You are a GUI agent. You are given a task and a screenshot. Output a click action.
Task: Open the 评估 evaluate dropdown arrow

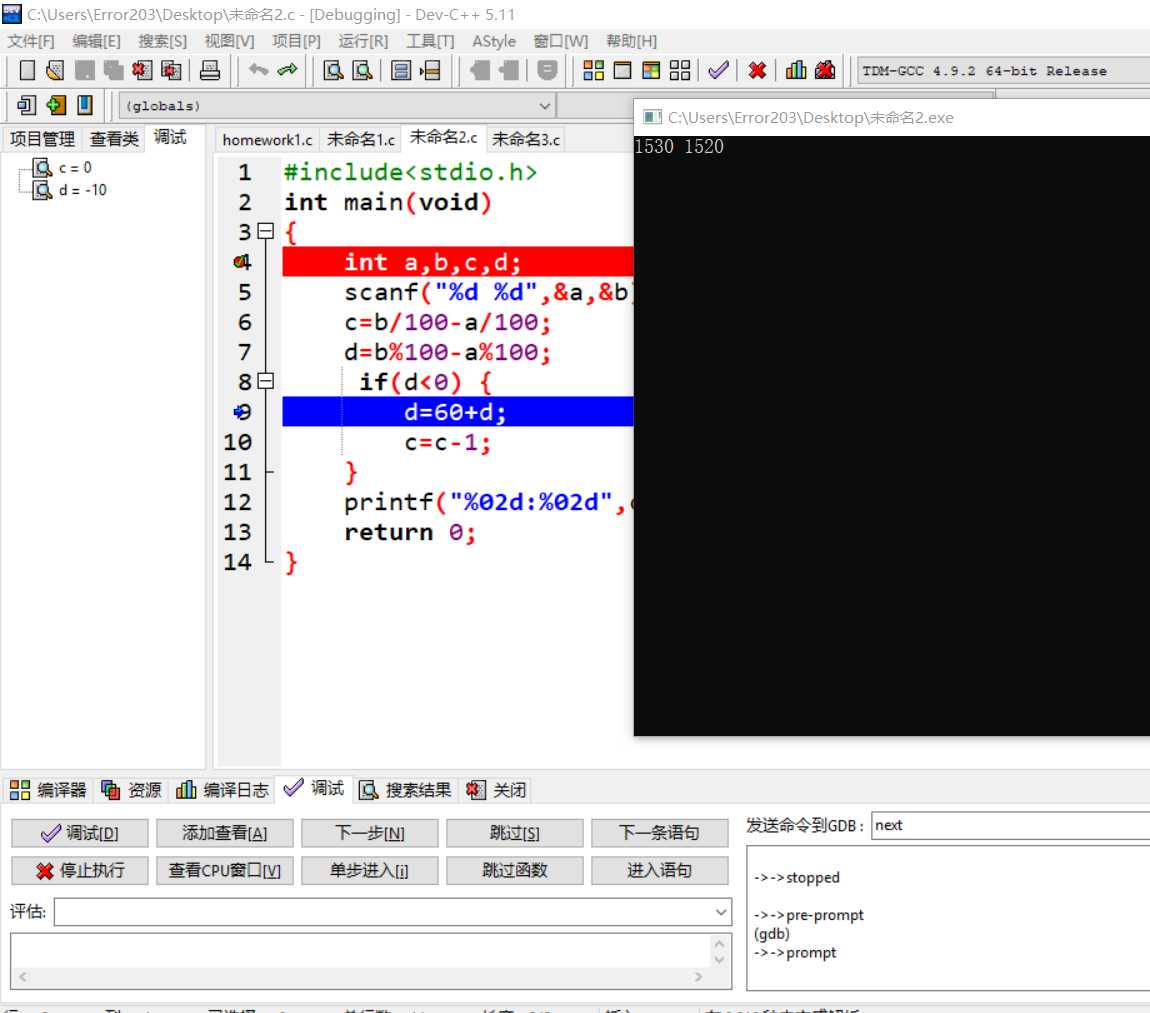point(721,912)
